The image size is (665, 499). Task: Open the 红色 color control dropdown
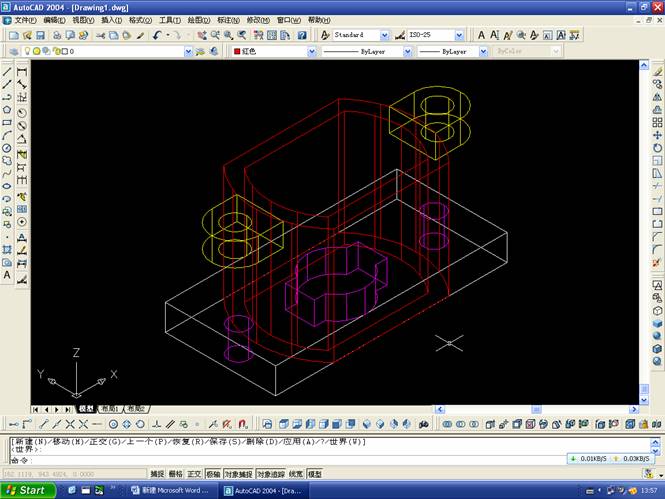[270, 51]
